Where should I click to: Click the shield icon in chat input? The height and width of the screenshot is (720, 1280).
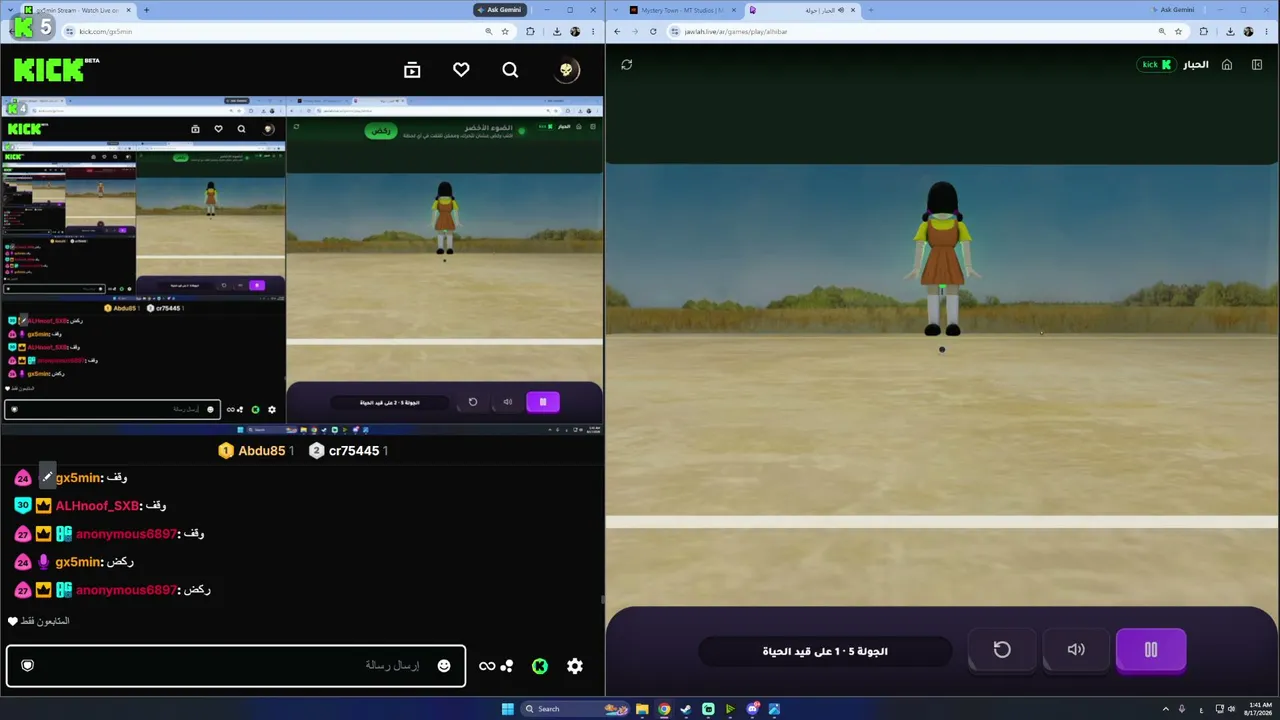27,666
